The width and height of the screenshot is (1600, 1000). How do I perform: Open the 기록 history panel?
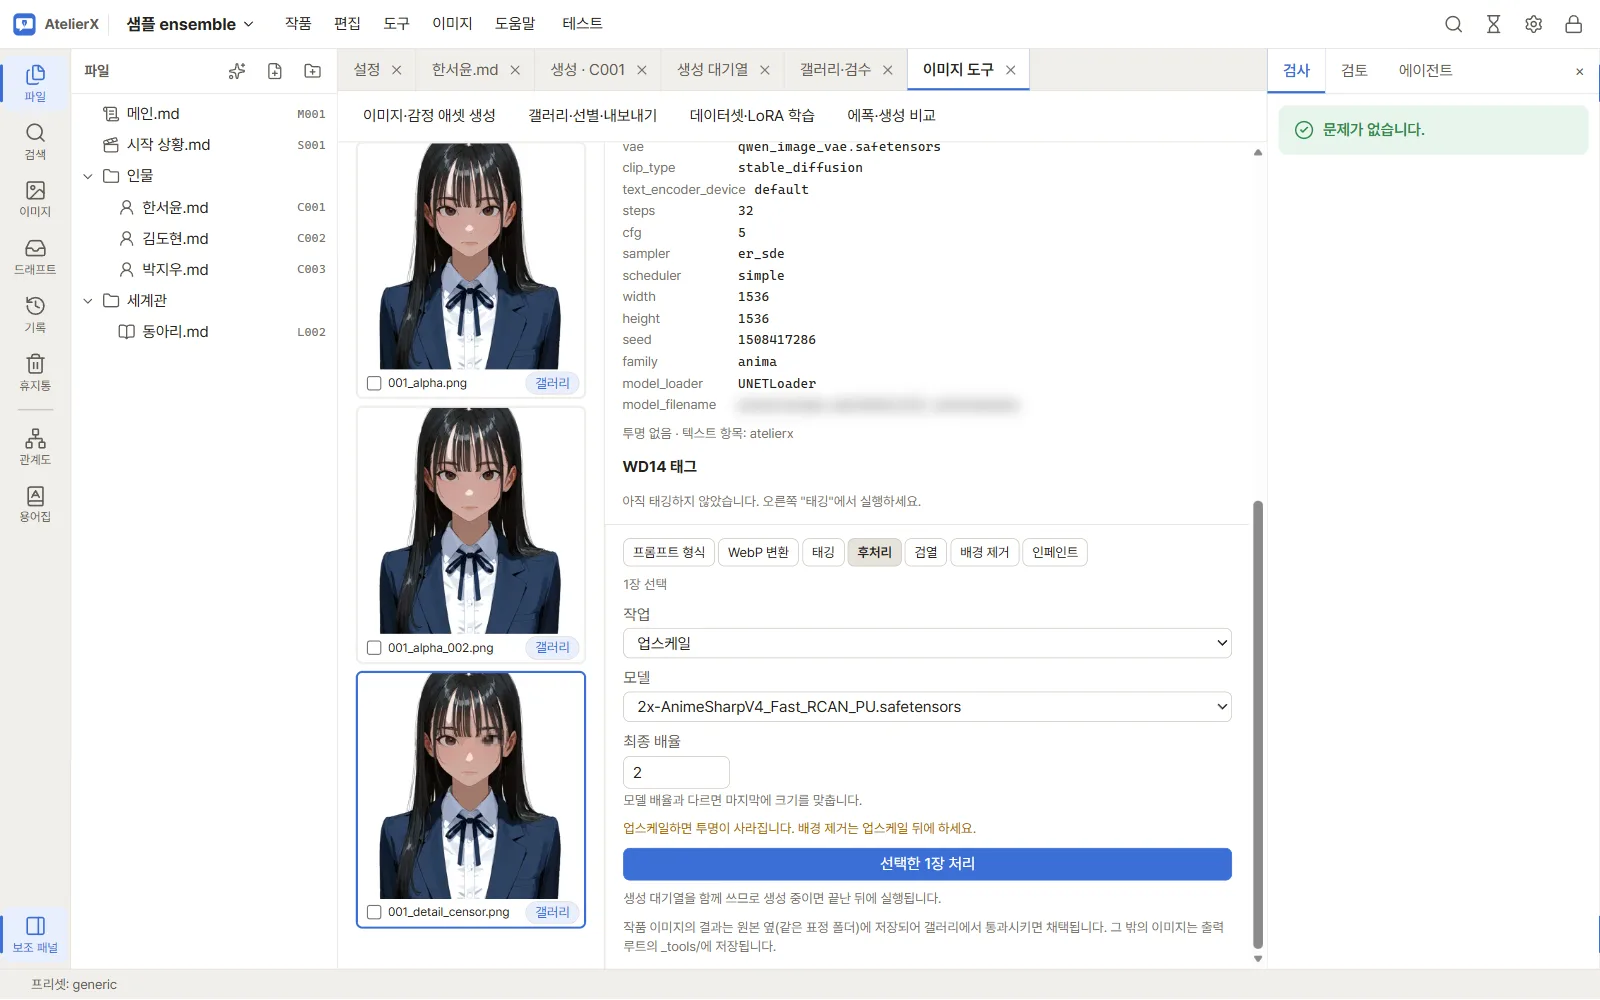pos(35,314)
